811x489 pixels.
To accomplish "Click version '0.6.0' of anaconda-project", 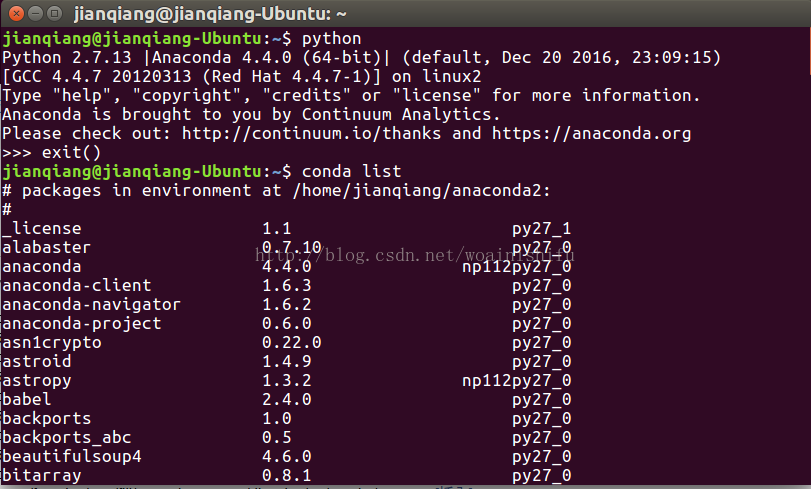I will pyautogui.click(x=287, y=323).
